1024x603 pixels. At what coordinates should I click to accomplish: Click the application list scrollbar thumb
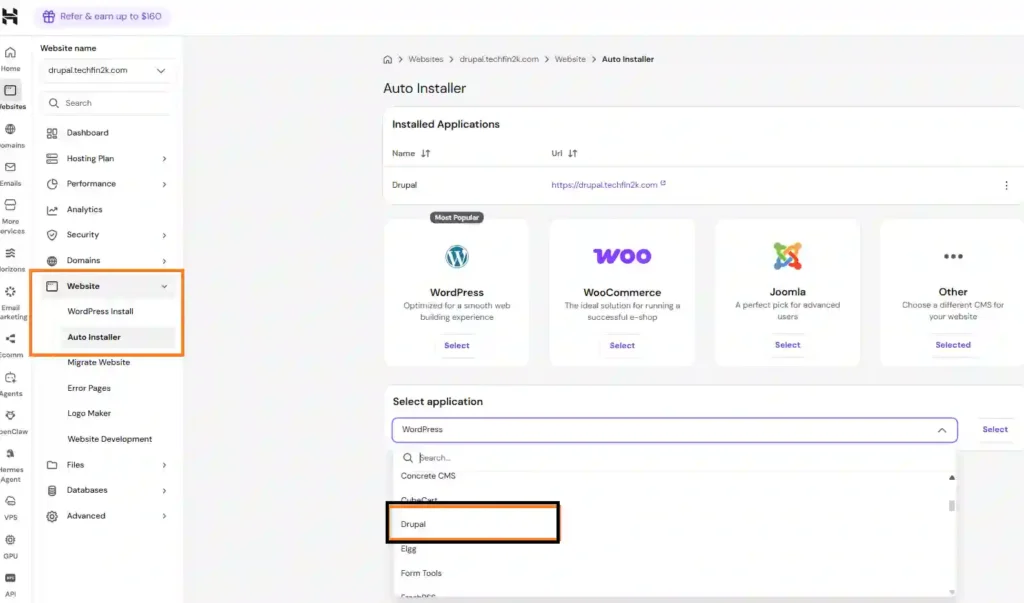tap(952, 506)
